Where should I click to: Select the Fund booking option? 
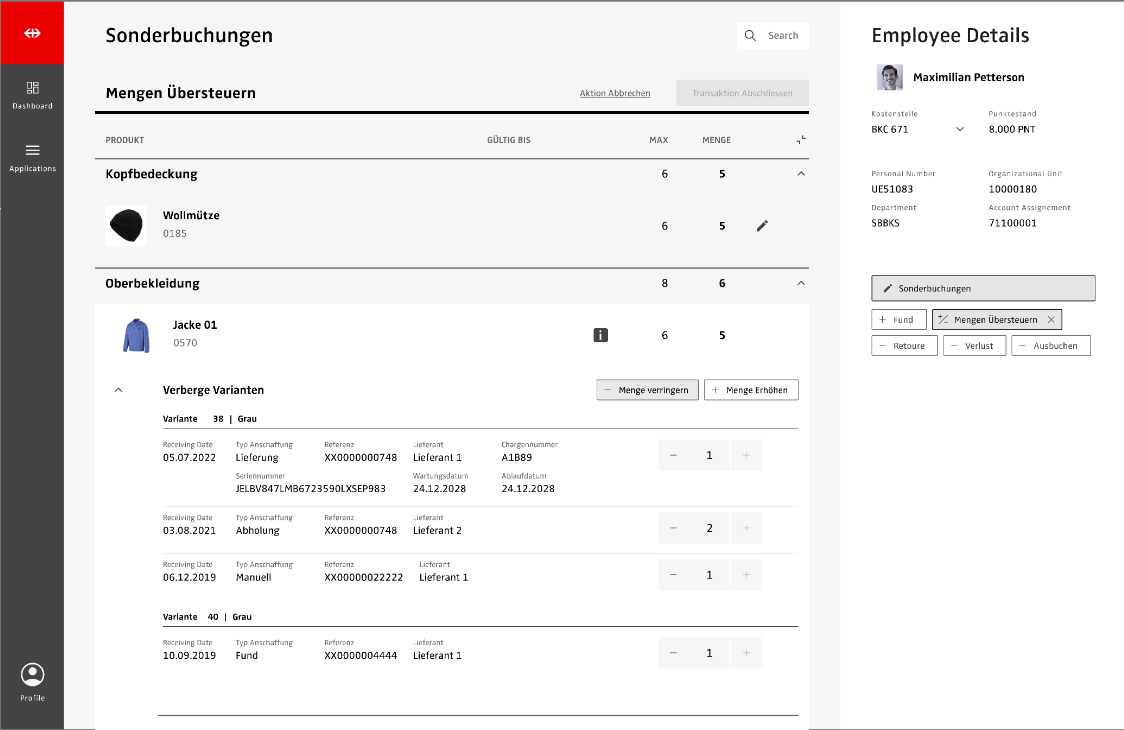tap(898, 320)
